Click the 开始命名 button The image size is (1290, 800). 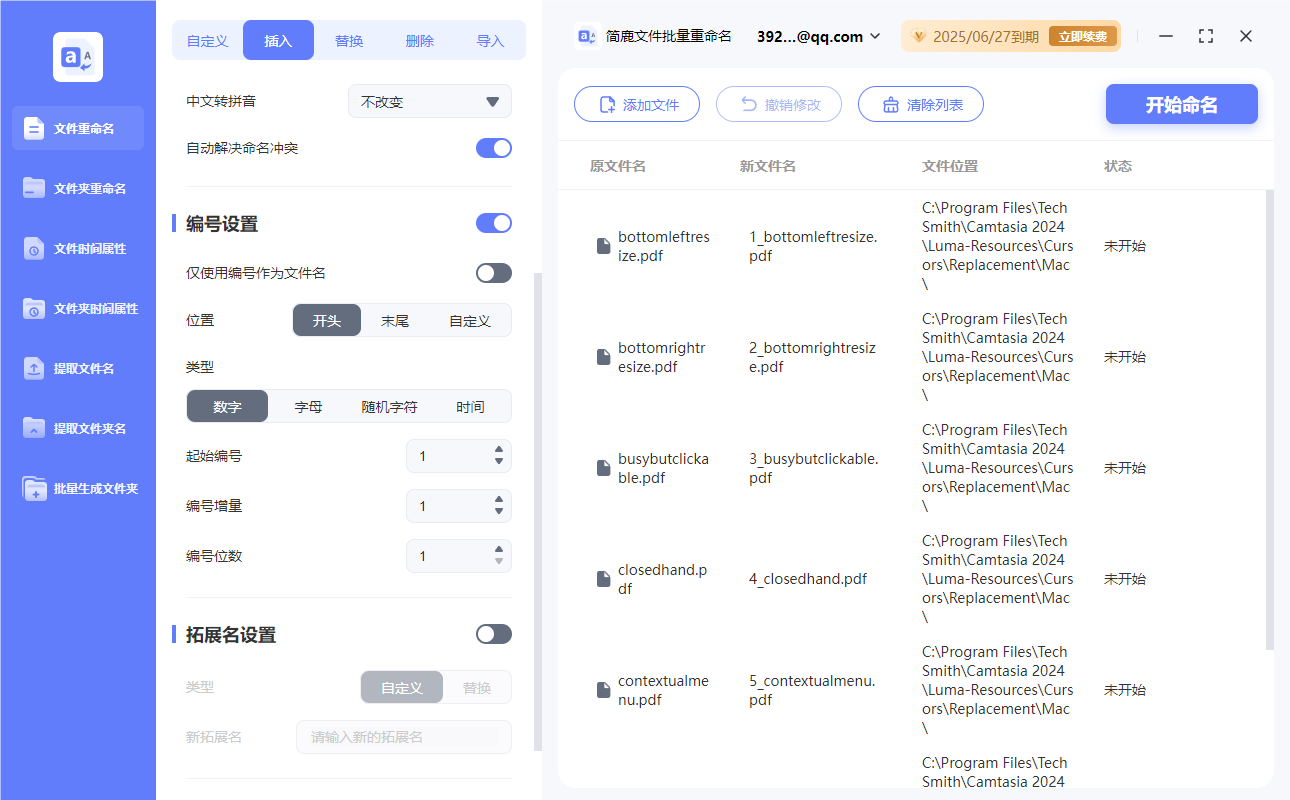[1181, 104]
